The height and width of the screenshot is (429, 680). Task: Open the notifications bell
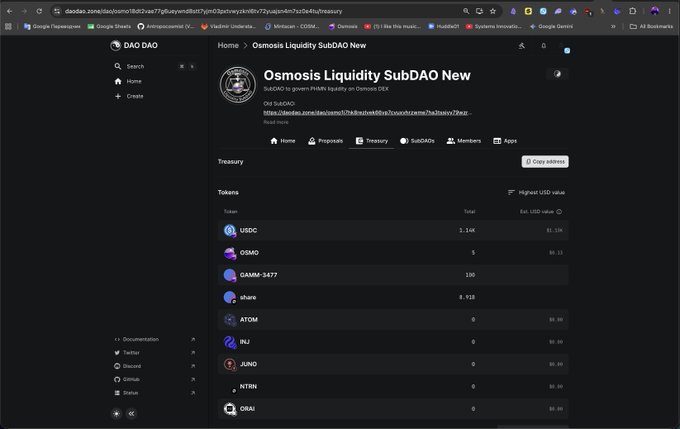(543, 46)
